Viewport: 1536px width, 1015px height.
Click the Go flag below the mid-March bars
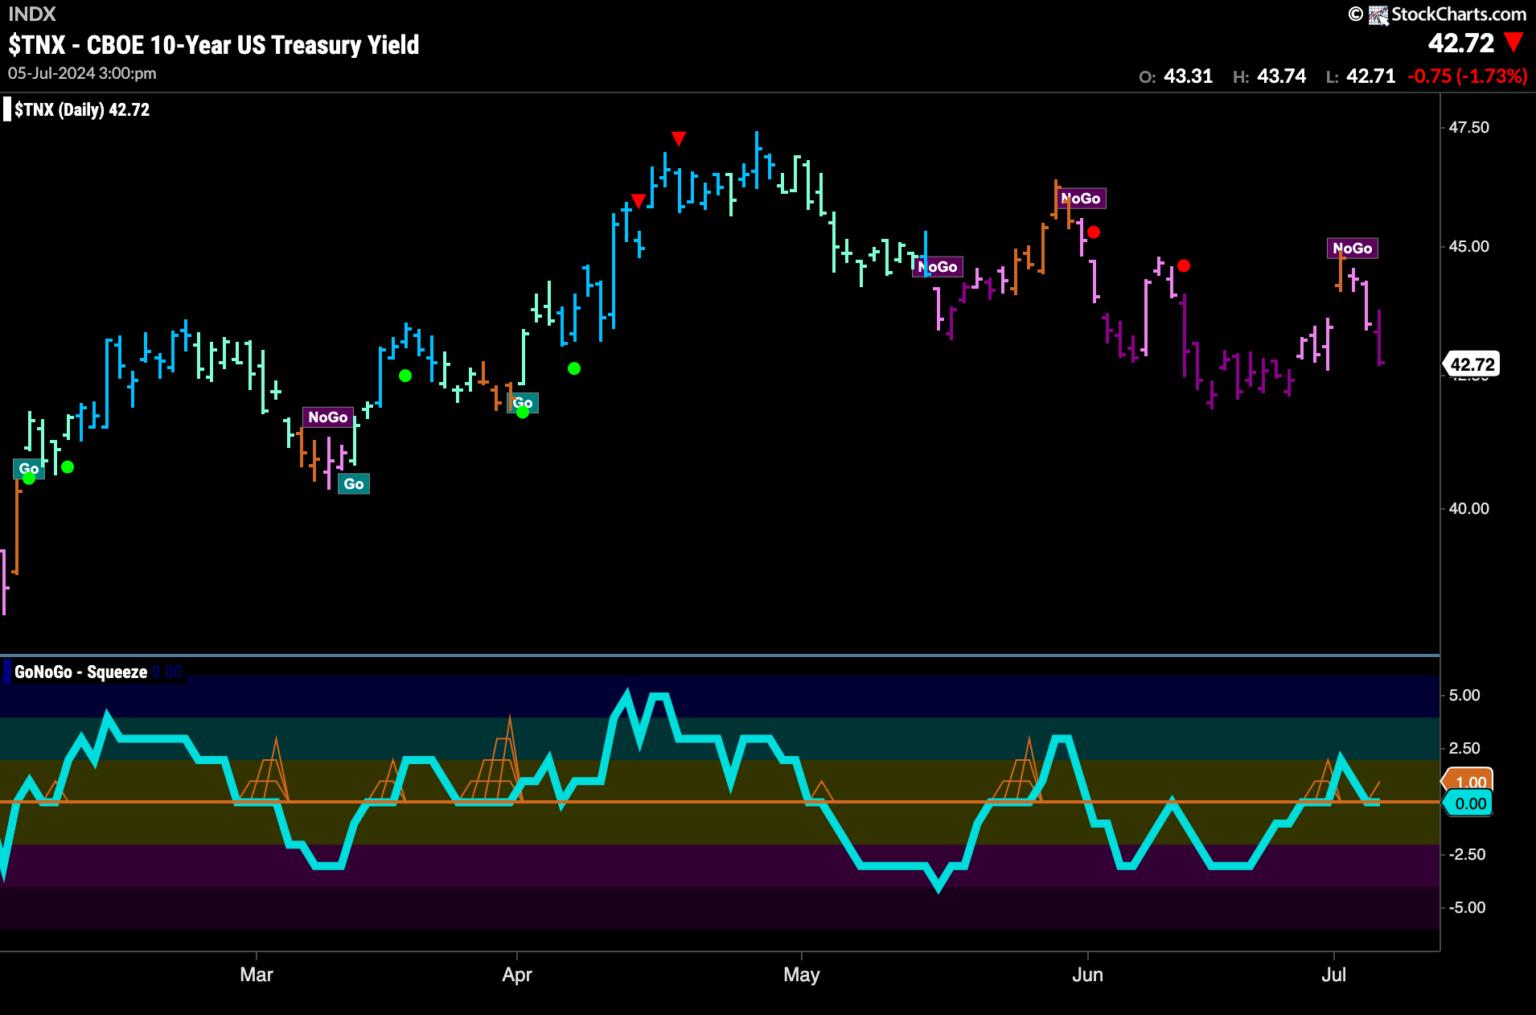[353, 484]
